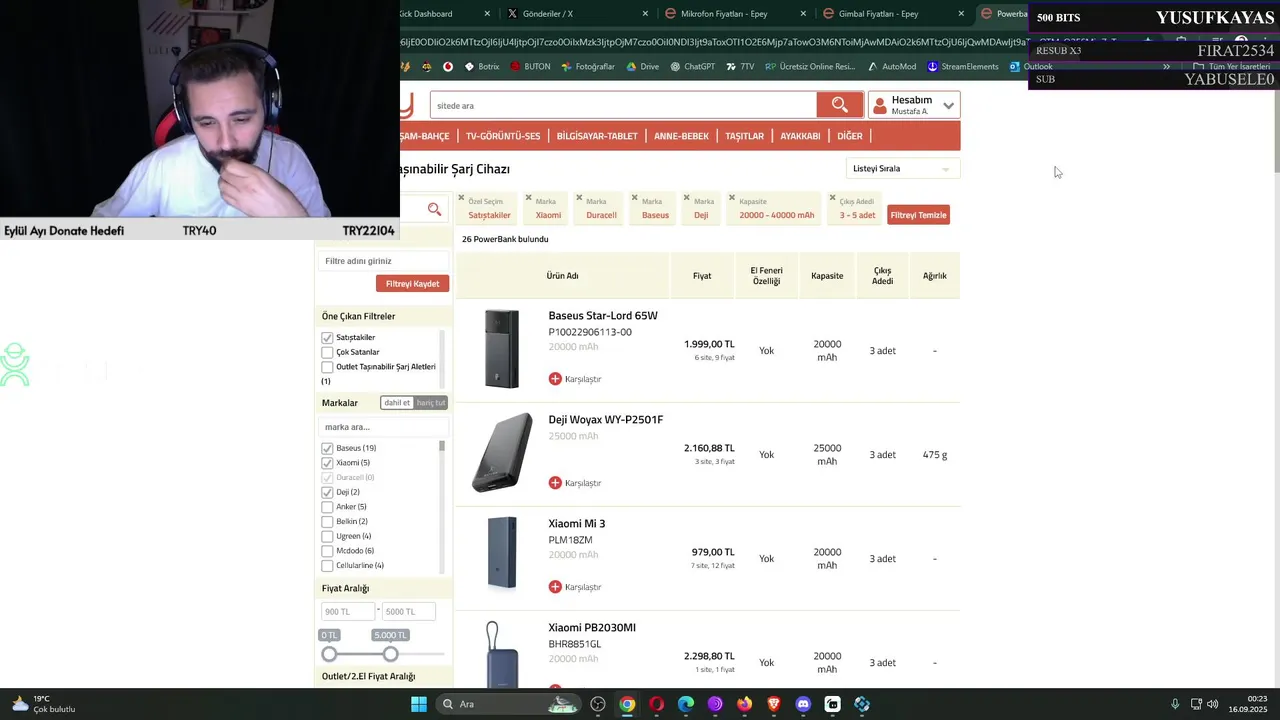Open Botrix bookmark
This screenshot has height=720, width=1280.
[x=481, y=67]
